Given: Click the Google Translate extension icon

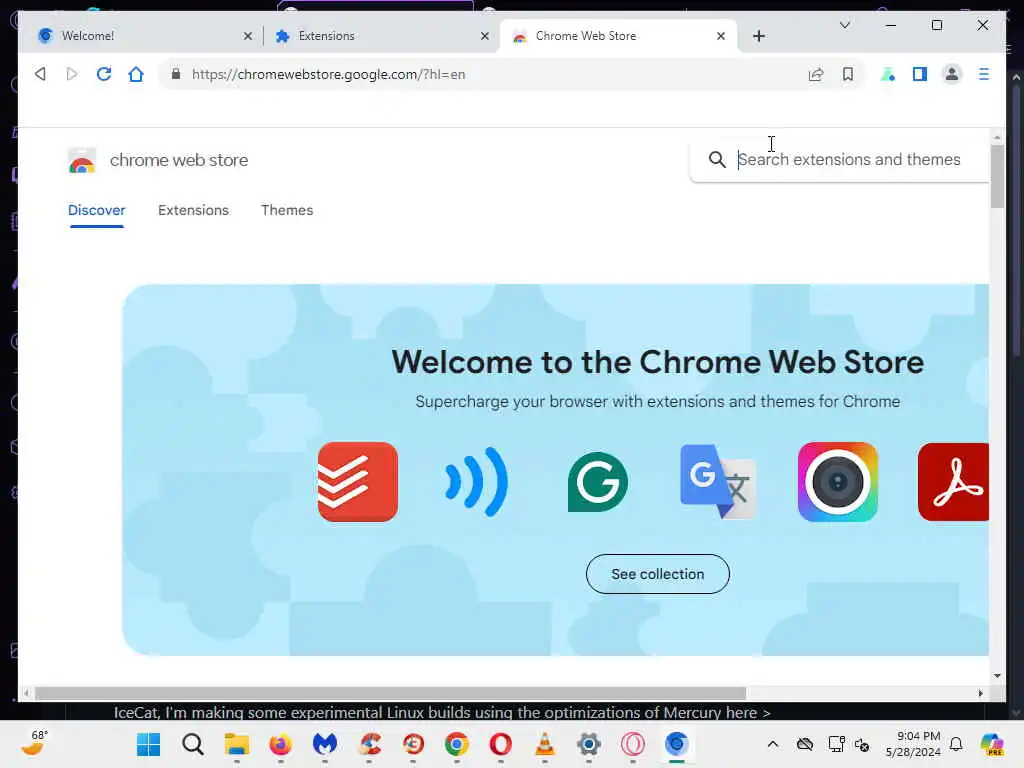Looking at the screenshot, I should pos(718,482).
